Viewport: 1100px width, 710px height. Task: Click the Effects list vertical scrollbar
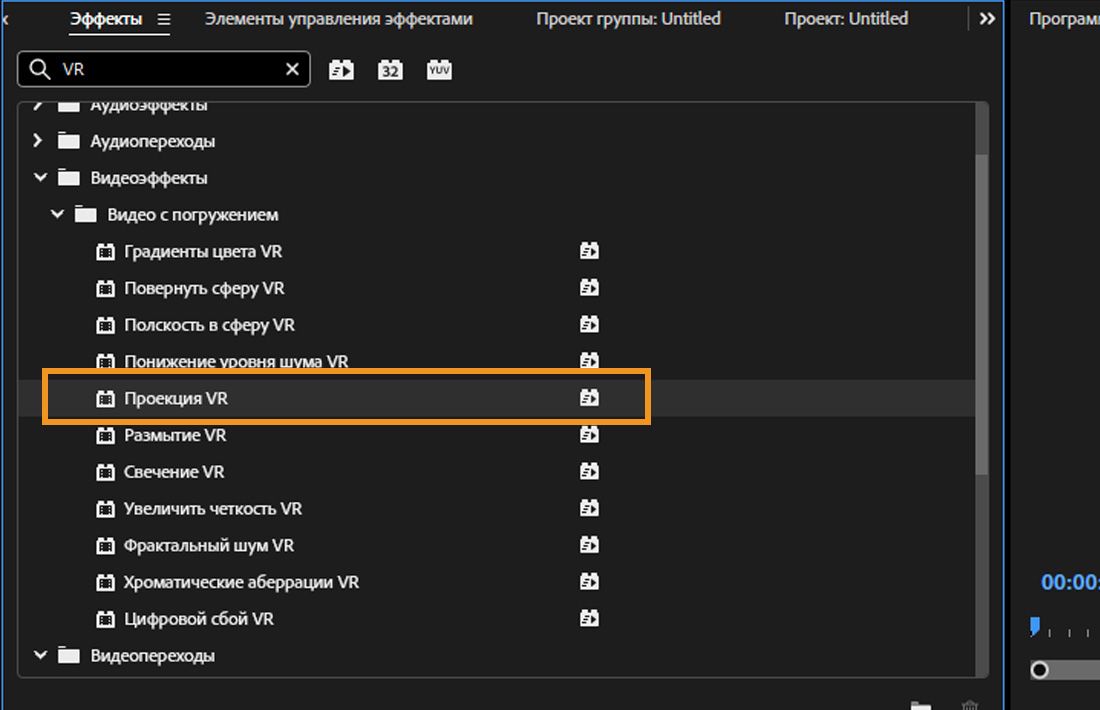click(x=981, y=314)
